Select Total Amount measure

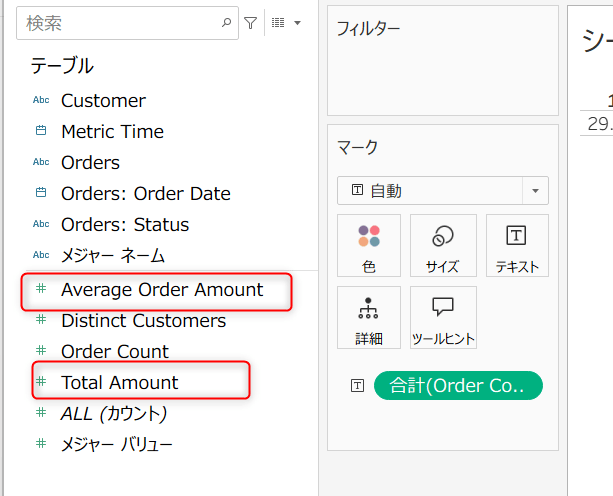tap(120, 382)
